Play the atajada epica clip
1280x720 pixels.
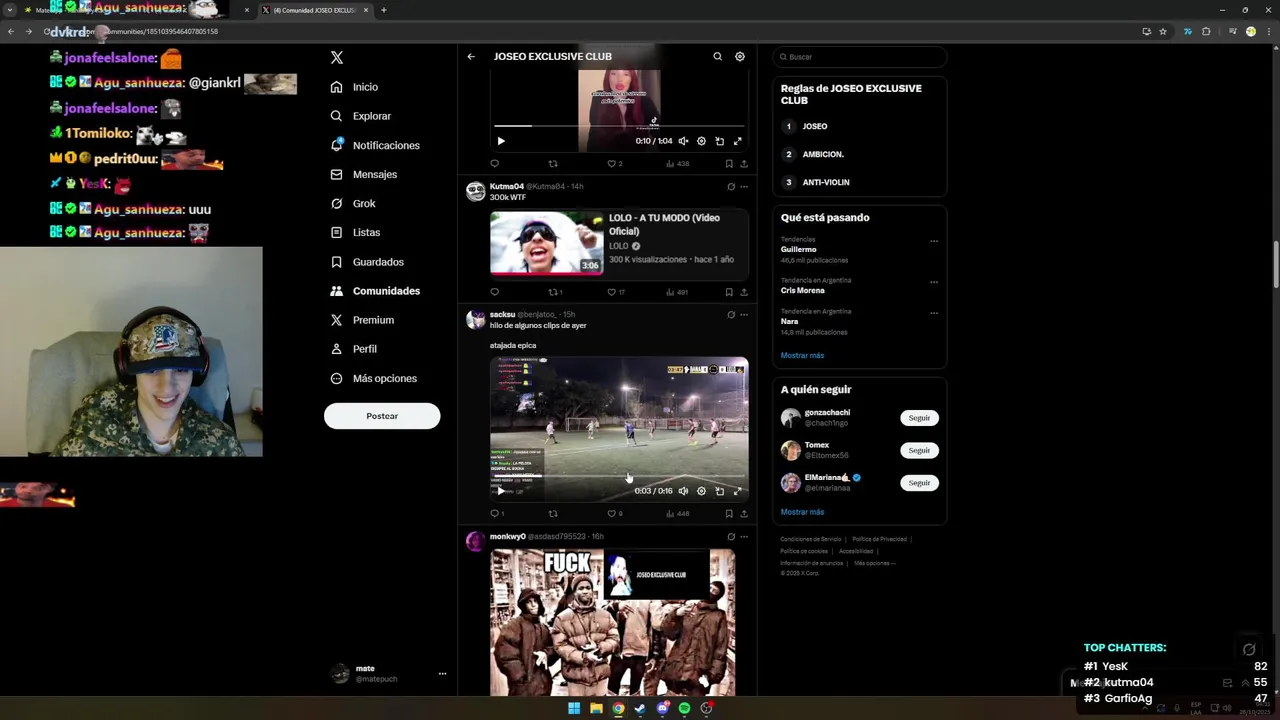(501, 491)
